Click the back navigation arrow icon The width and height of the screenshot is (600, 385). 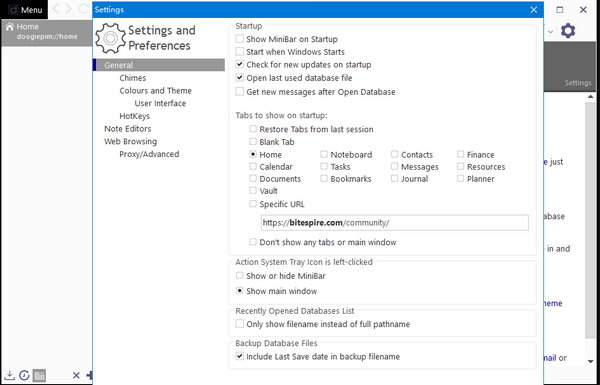(x=56, y=8)
